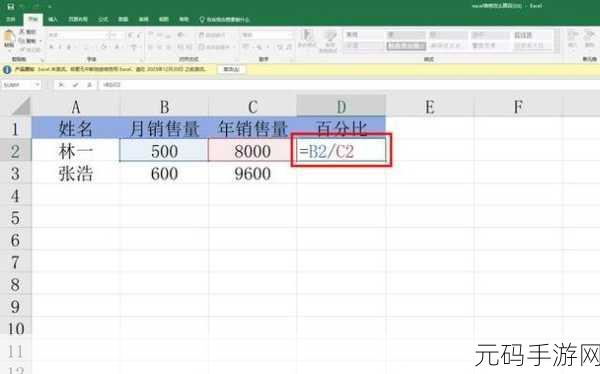
Task: Select the cell with value 500
Action: click(x=164, y=151)
